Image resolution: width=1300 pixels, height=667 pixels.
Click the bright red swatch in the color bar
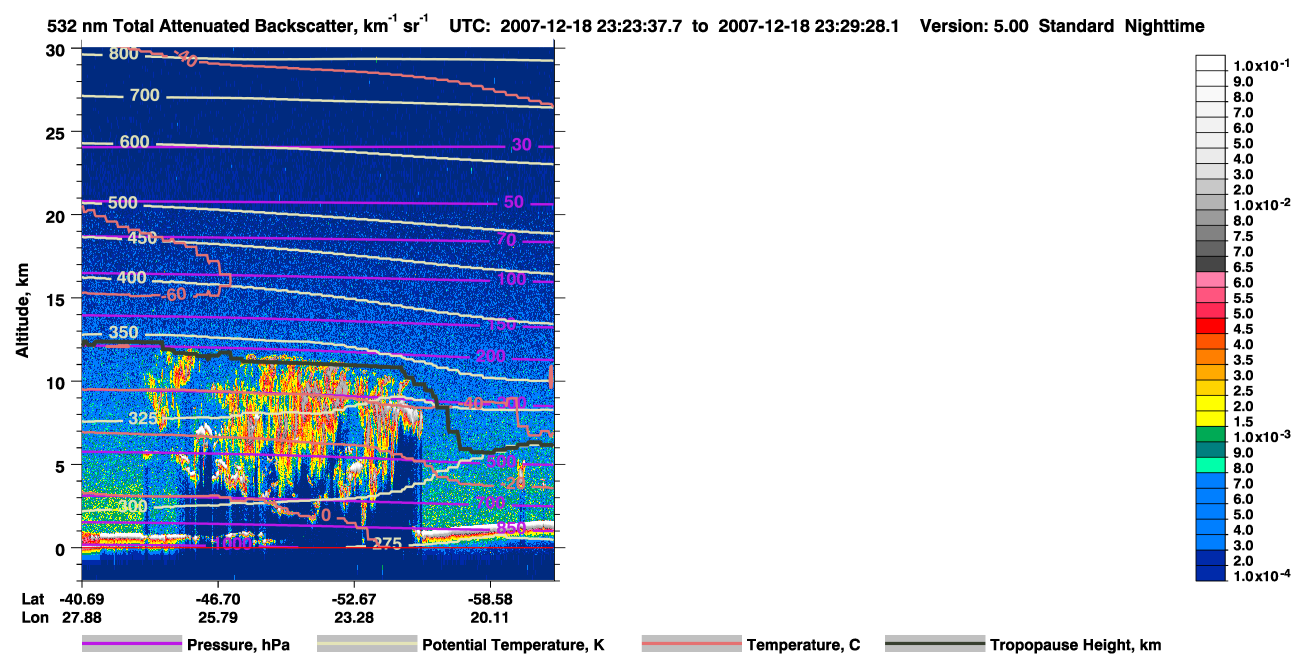pos(1211,328)
